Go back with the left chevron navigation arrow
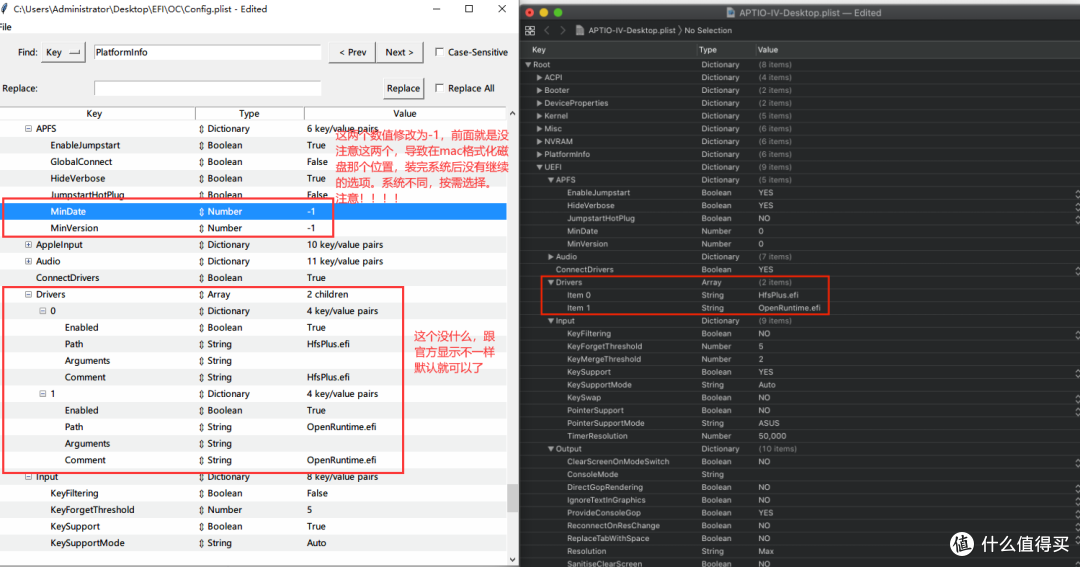 547,31
